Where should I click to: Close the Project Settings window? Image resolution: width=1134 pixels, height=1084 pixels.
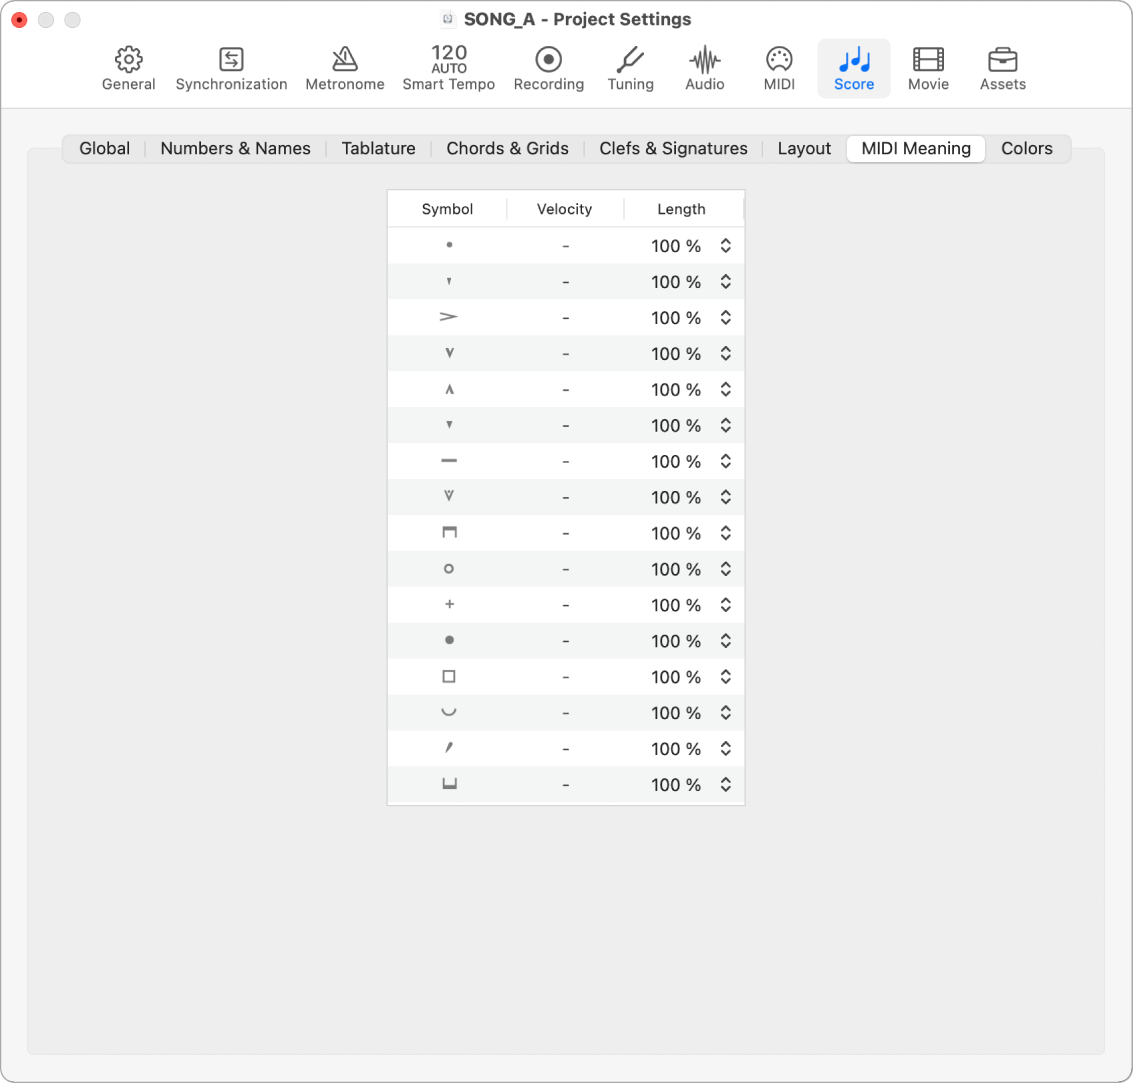pyautogui.click(x=20, y=20)
